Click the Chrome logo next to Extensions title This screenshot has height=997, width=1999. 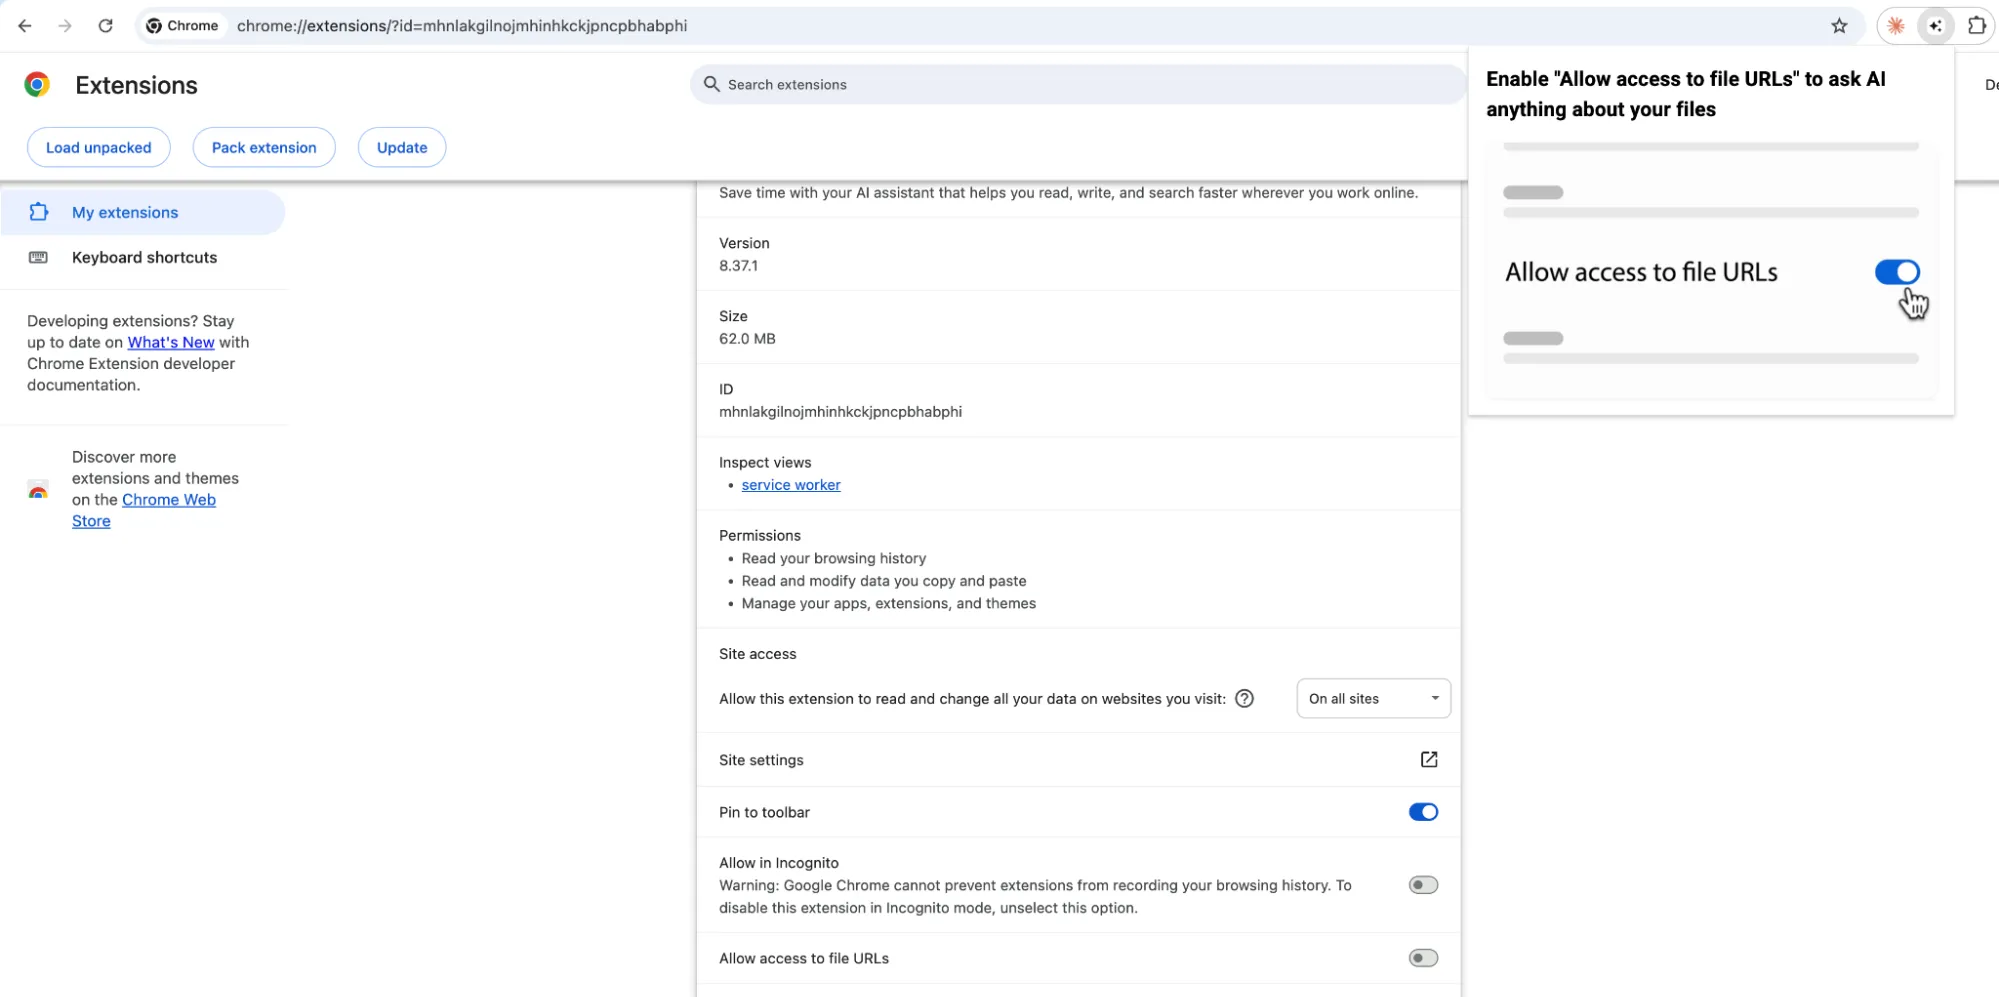tap(38, 85)
